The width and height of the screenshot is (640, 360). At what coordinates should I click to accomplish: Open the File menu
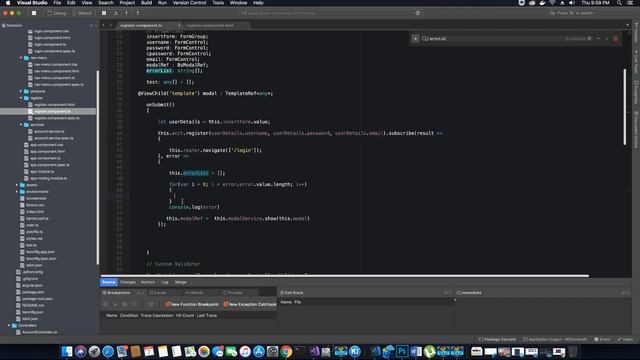click(x=57, y=3)
